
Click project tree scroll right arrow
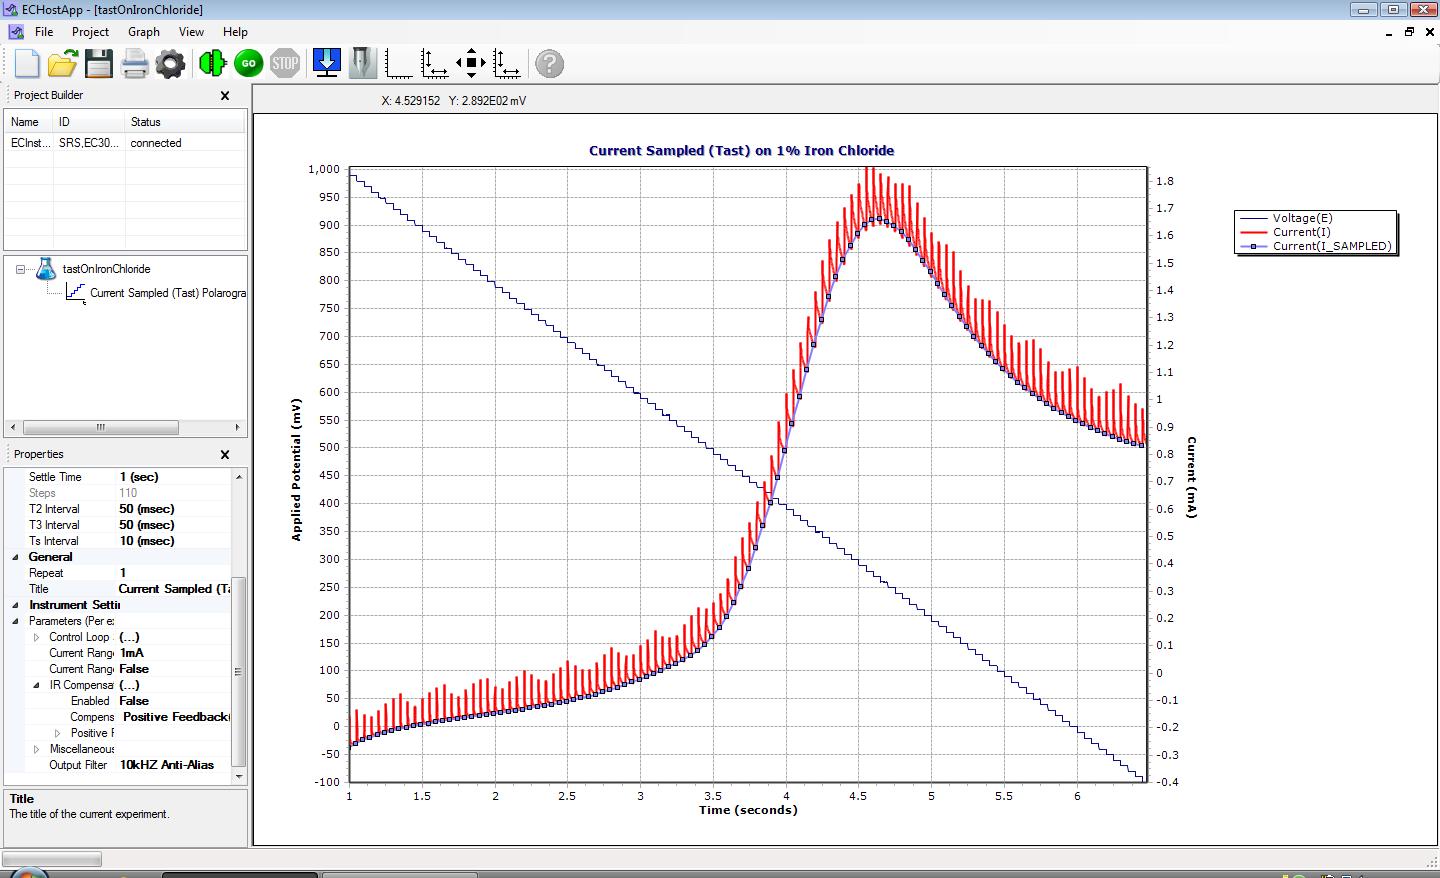coord(237,427)
